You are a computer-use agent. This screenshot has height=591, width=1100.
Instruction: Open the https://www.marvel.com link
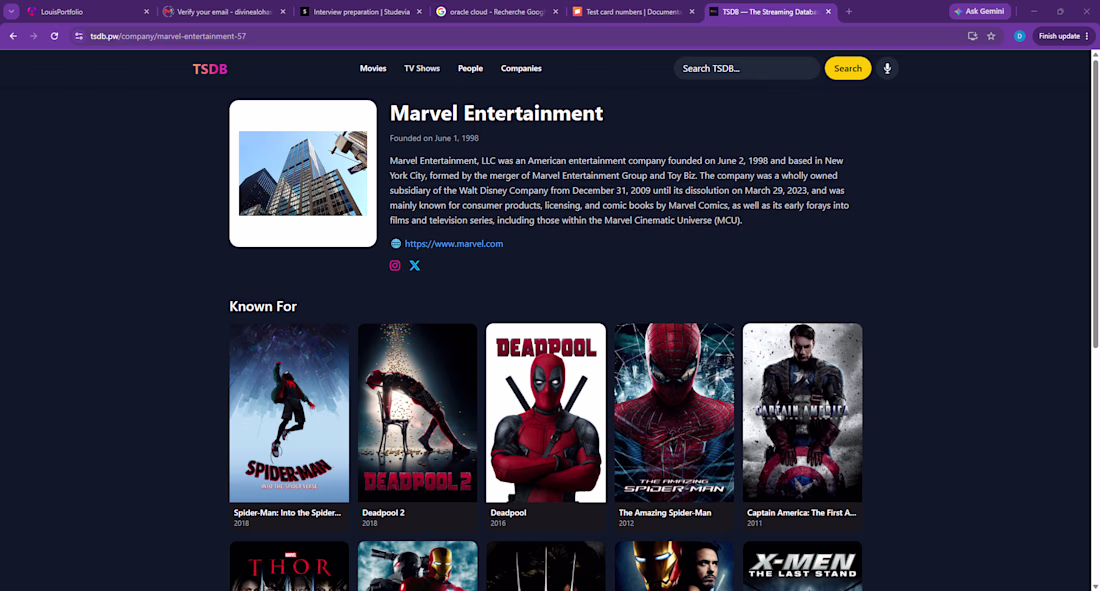(x=454, y=244)
